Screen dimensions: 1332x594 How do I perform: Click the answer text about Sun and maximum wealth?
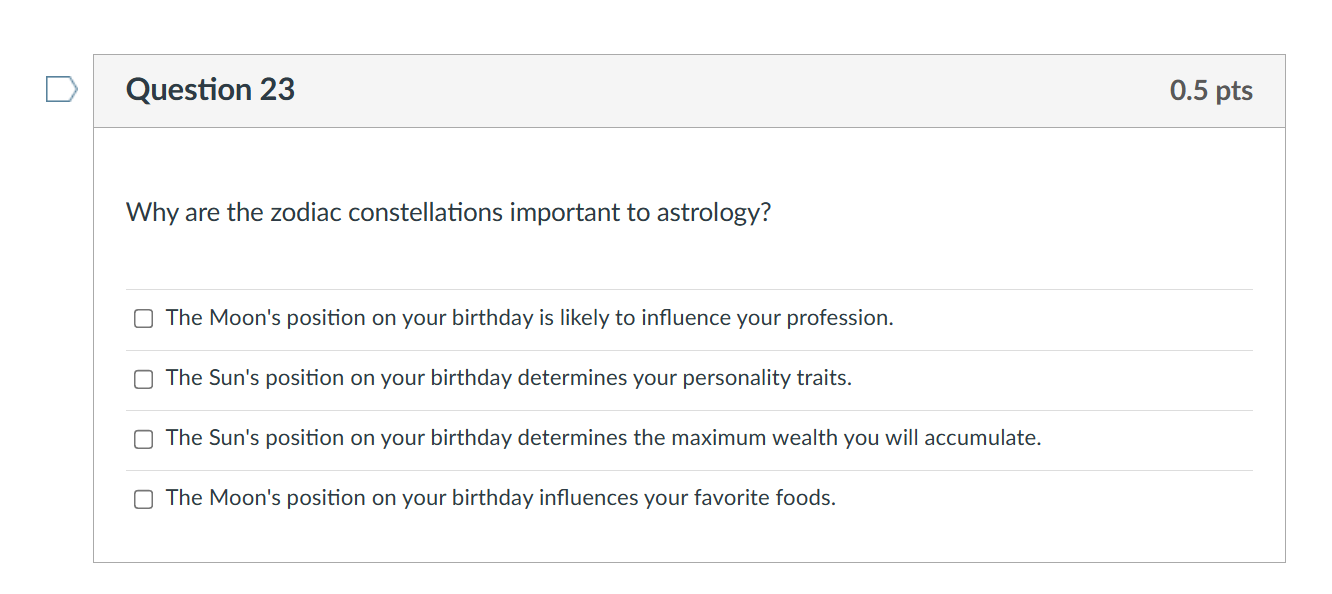[603, 438]
